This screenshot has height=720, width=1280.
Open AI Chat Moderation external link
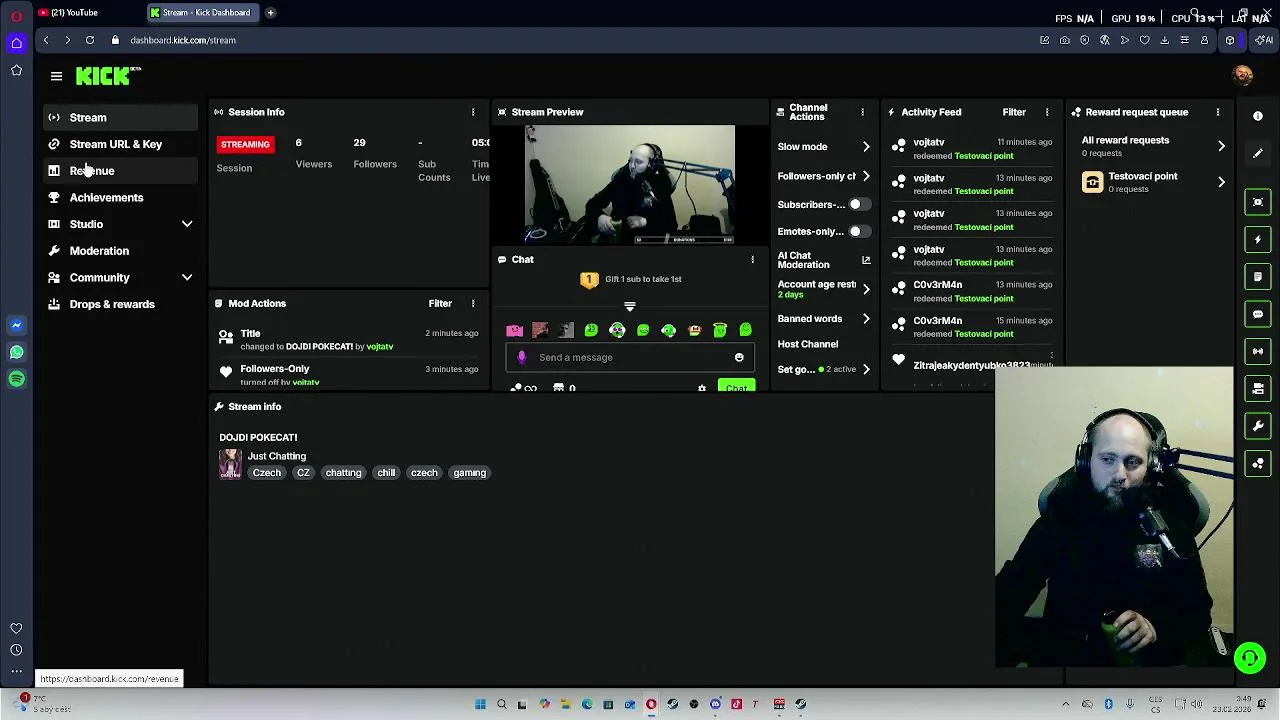pos(866,260)
